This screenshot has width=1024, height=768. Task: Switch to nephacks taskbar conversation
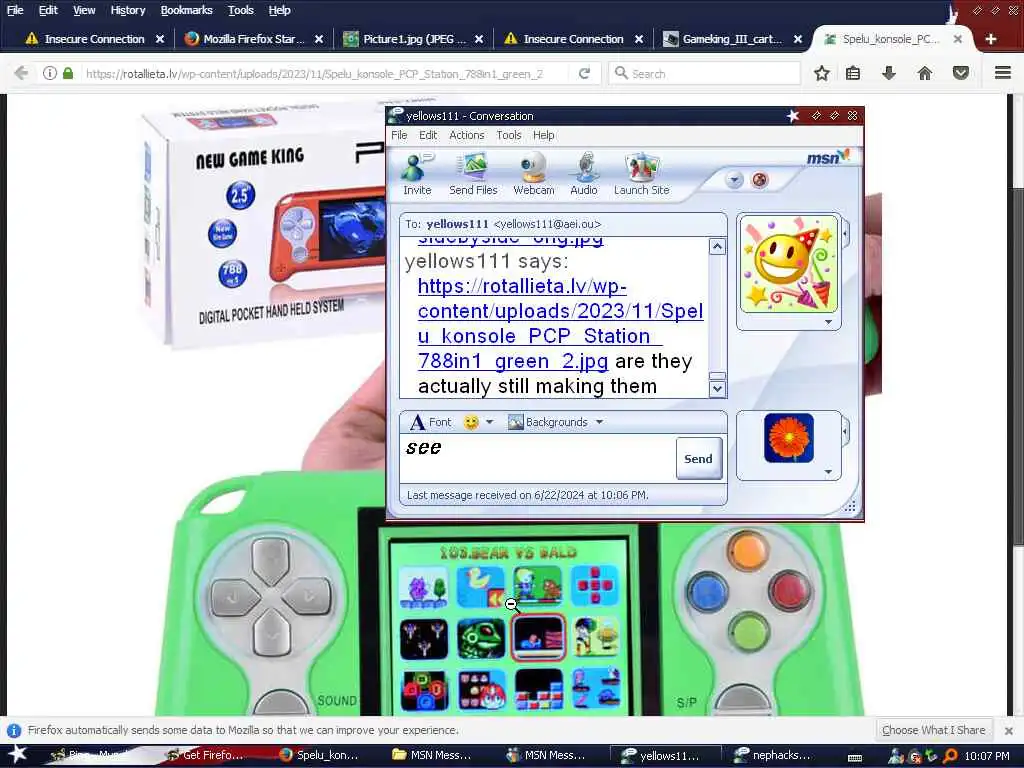[772, 755]
